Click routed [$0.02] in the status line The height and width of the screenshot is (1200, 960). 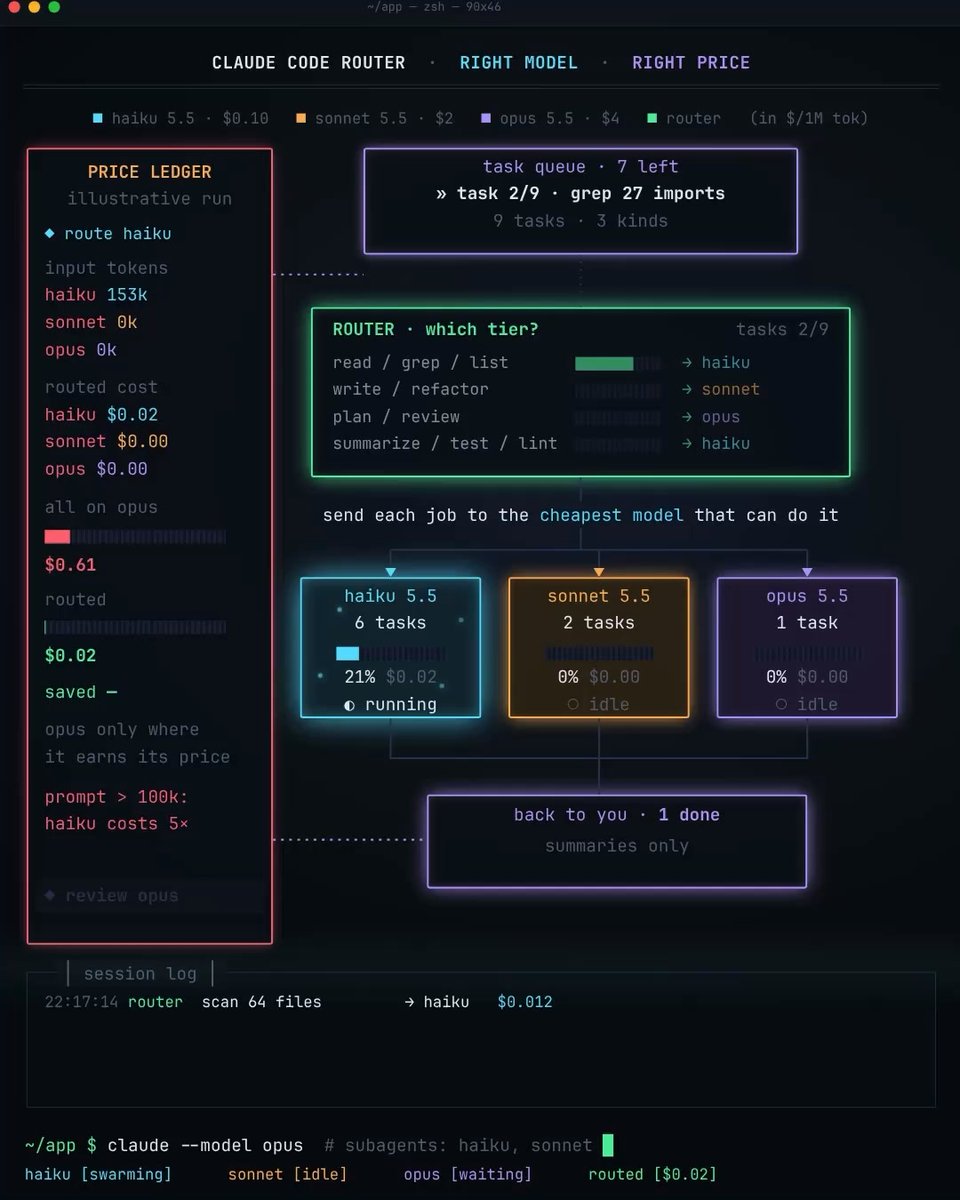[x=653, y=1173]
